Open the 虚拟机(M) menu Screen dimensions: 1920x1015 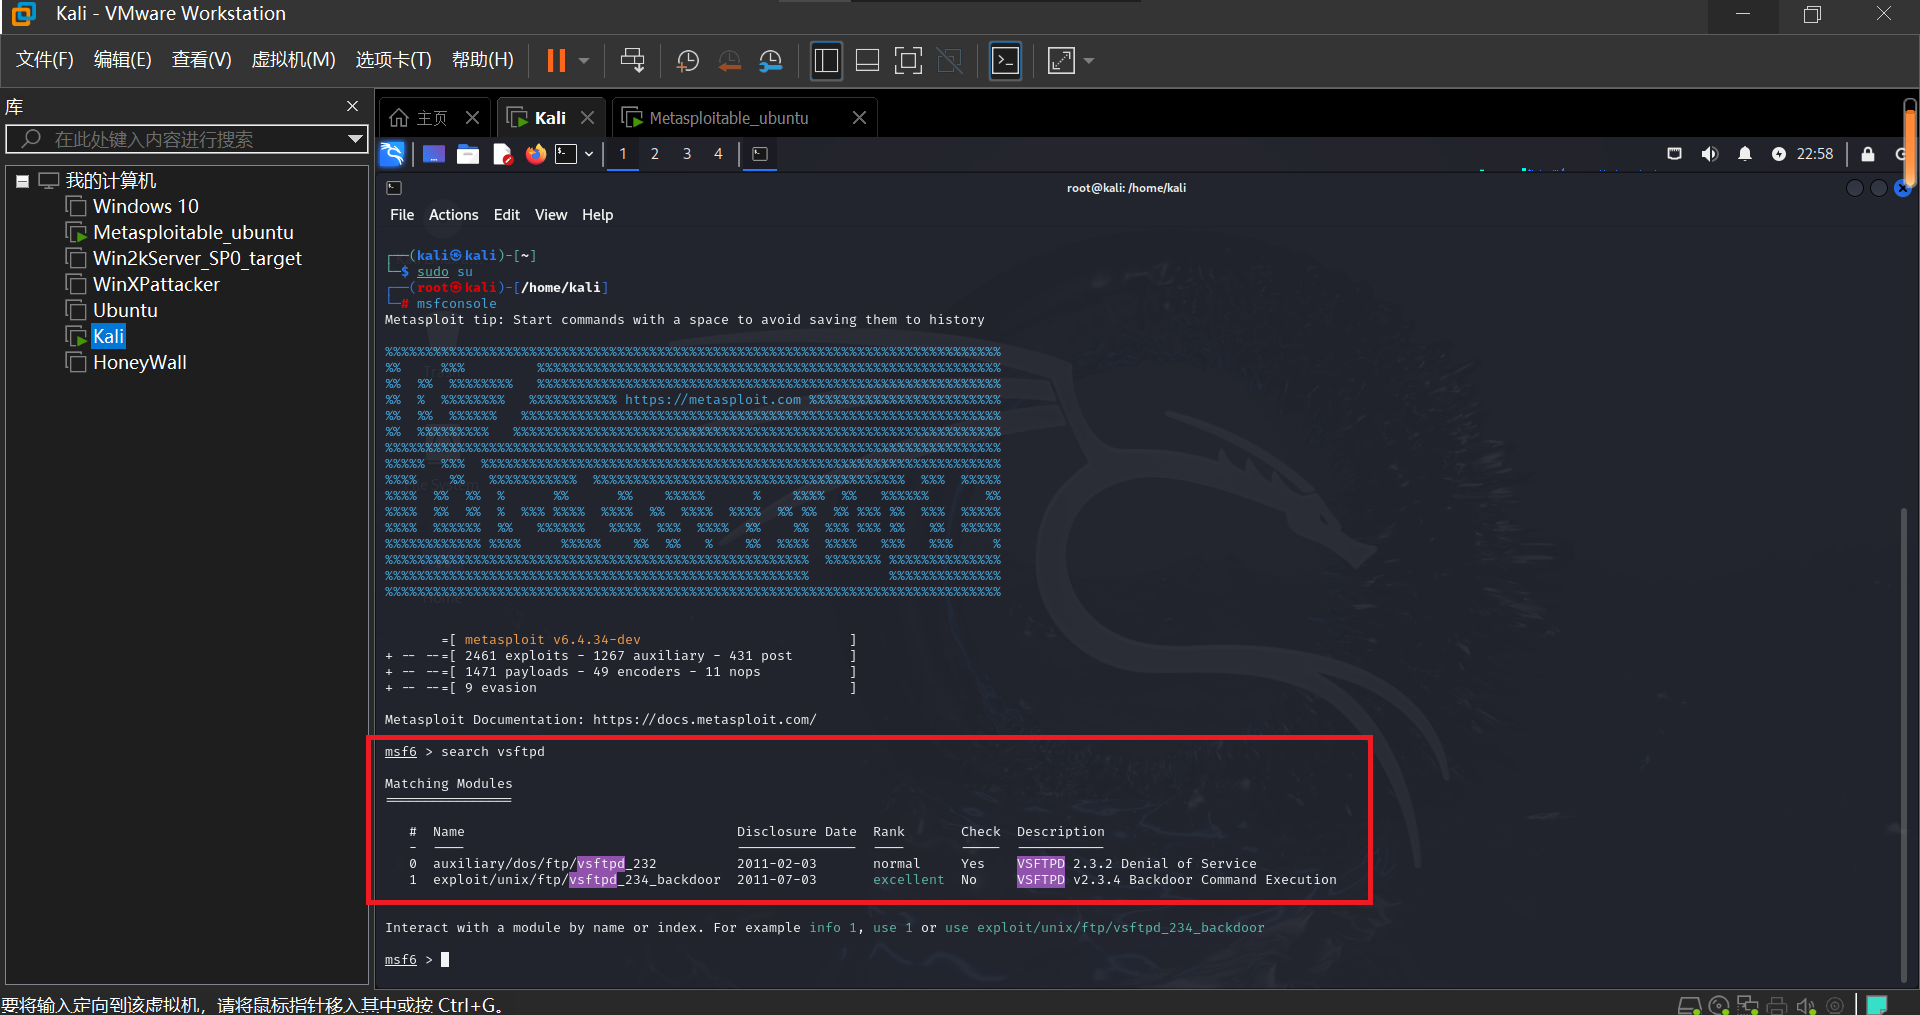click(x=294, y=60)
